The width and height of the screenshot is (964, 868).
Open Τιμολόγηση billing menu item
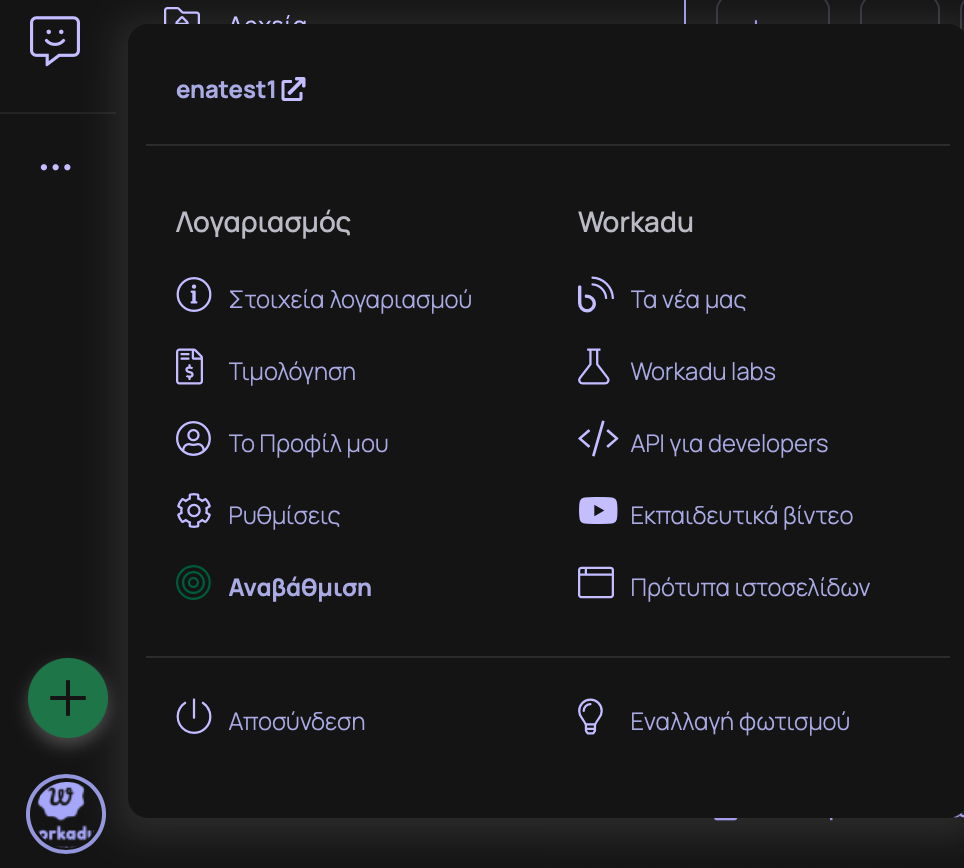tap(291, 372)
